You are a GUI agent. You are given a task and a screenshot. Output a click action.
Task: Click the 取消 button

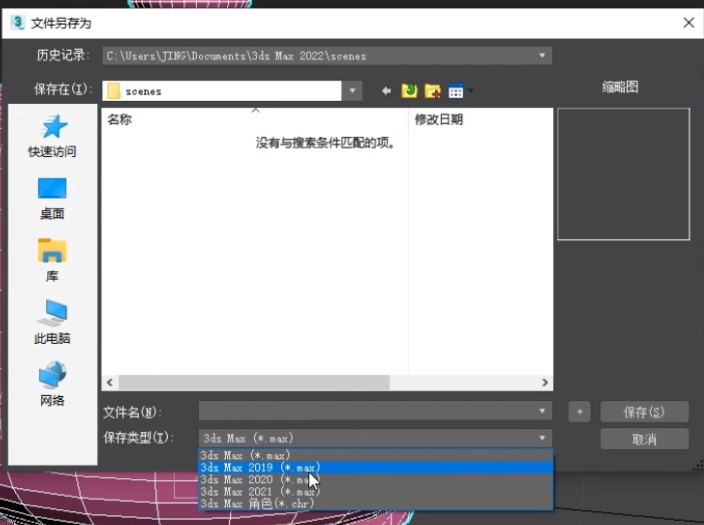644,439
